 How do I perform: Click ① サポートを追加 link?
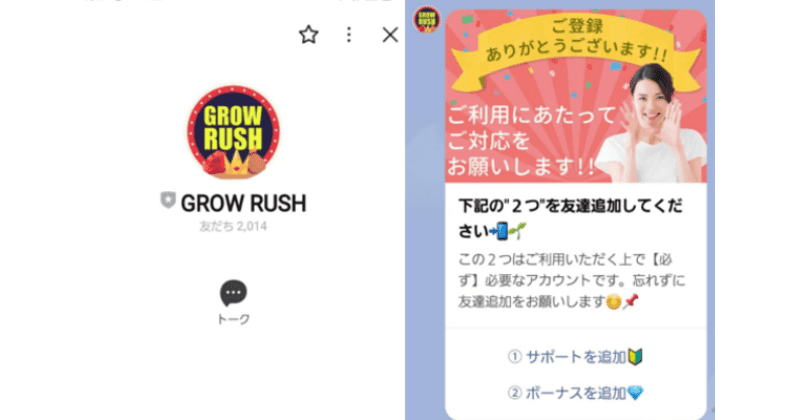coord(575,357)
